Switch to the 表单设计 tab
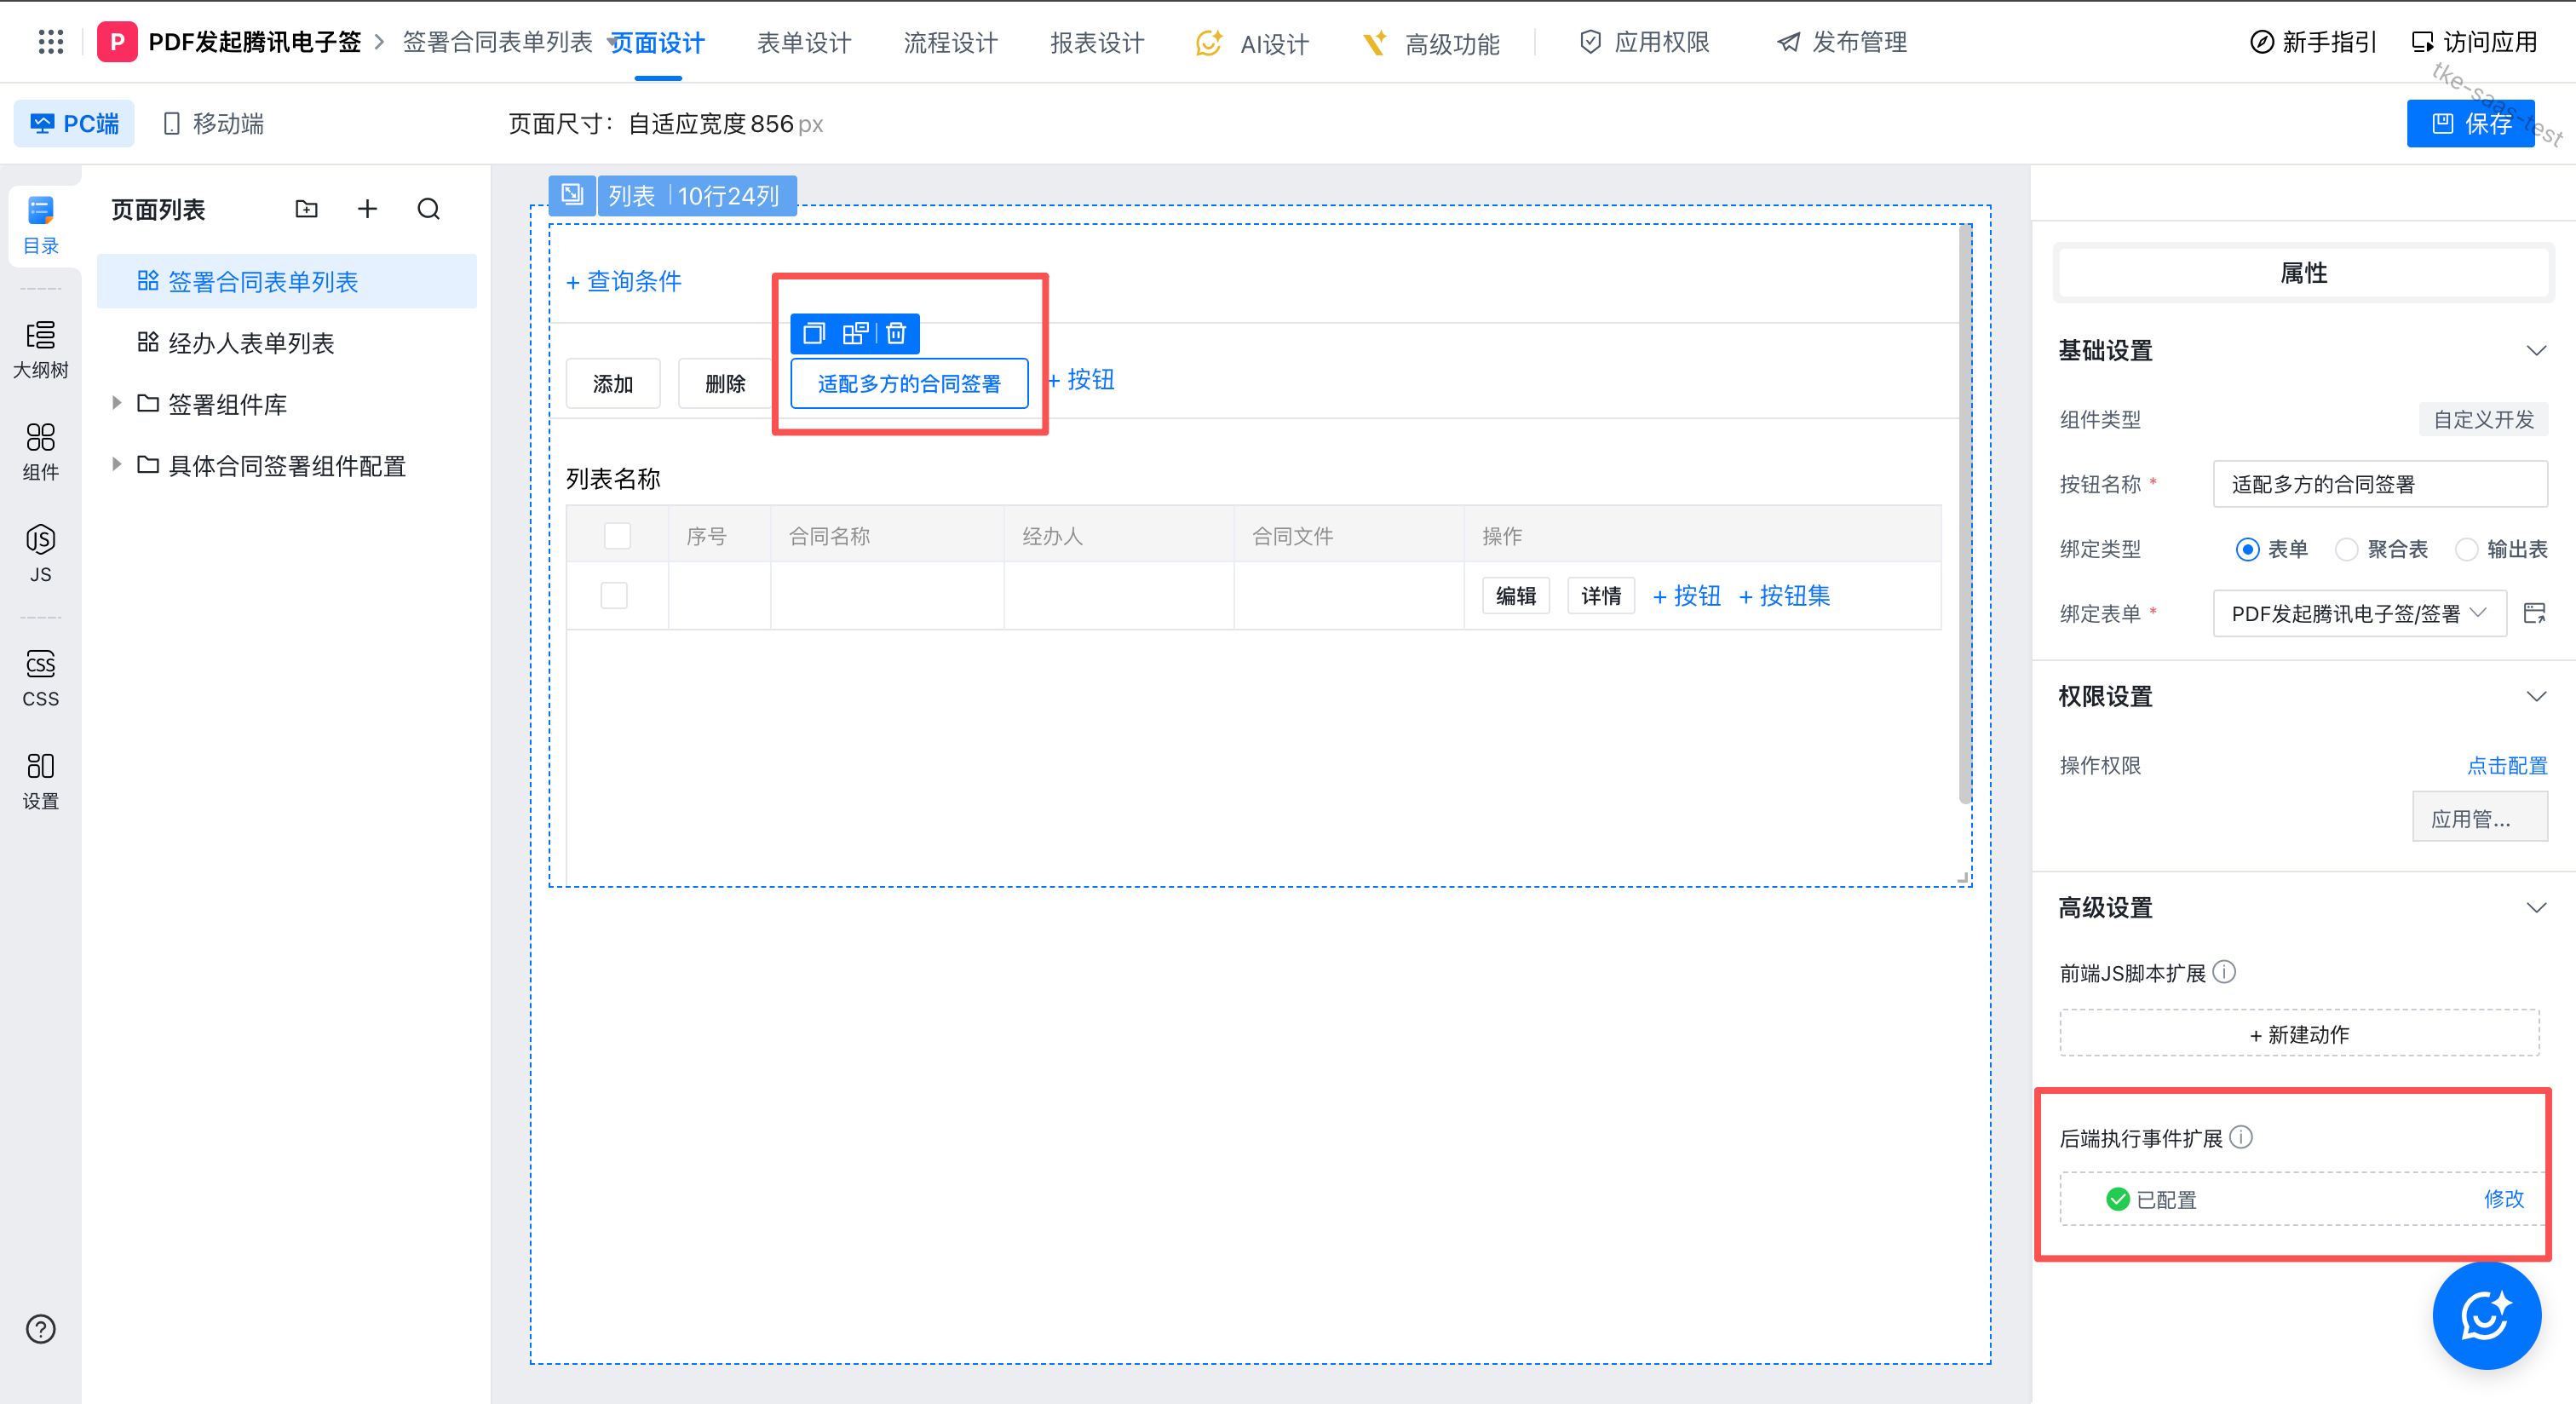Viewport: 2576px width, 1404px height. pyautogui.click(x=803, y=42)
